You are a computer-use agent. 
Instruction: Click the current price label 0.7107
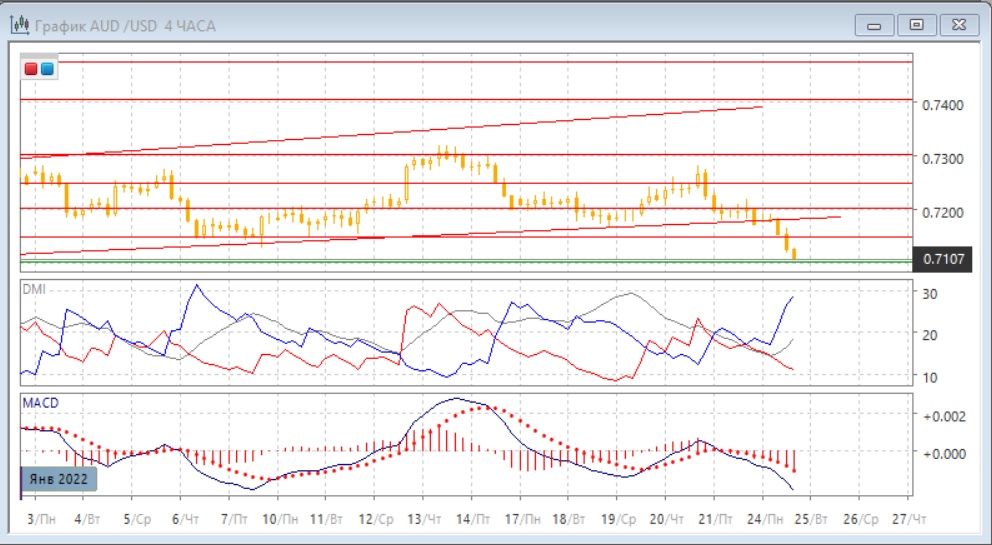pos(944,259)
